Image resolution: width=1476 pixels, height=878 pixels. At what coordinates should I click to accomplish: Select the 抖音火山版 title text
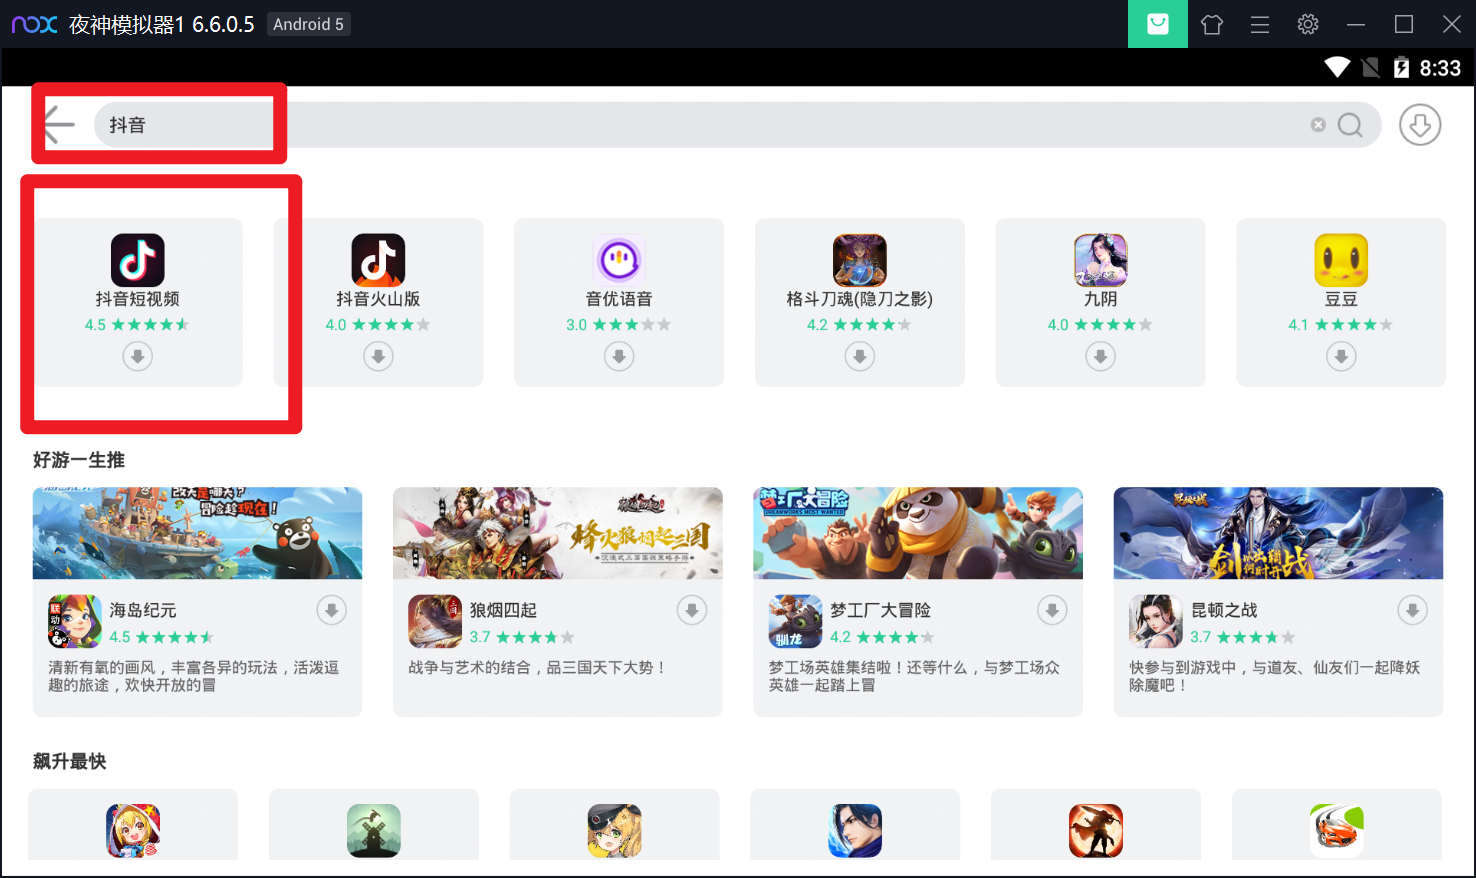click(x=378, y=299)
